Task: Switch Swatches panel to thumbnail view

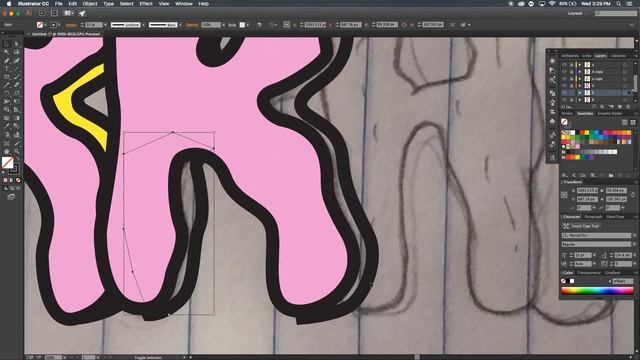Action: point(633,122)
